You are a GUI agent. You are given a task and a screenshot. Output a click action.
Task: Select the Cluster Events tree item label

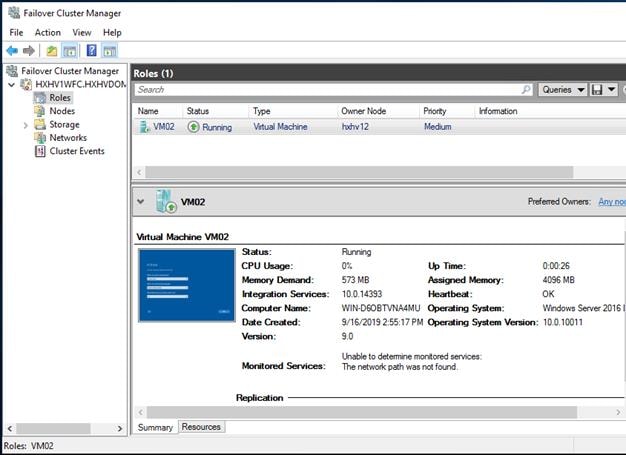point(77,151)
